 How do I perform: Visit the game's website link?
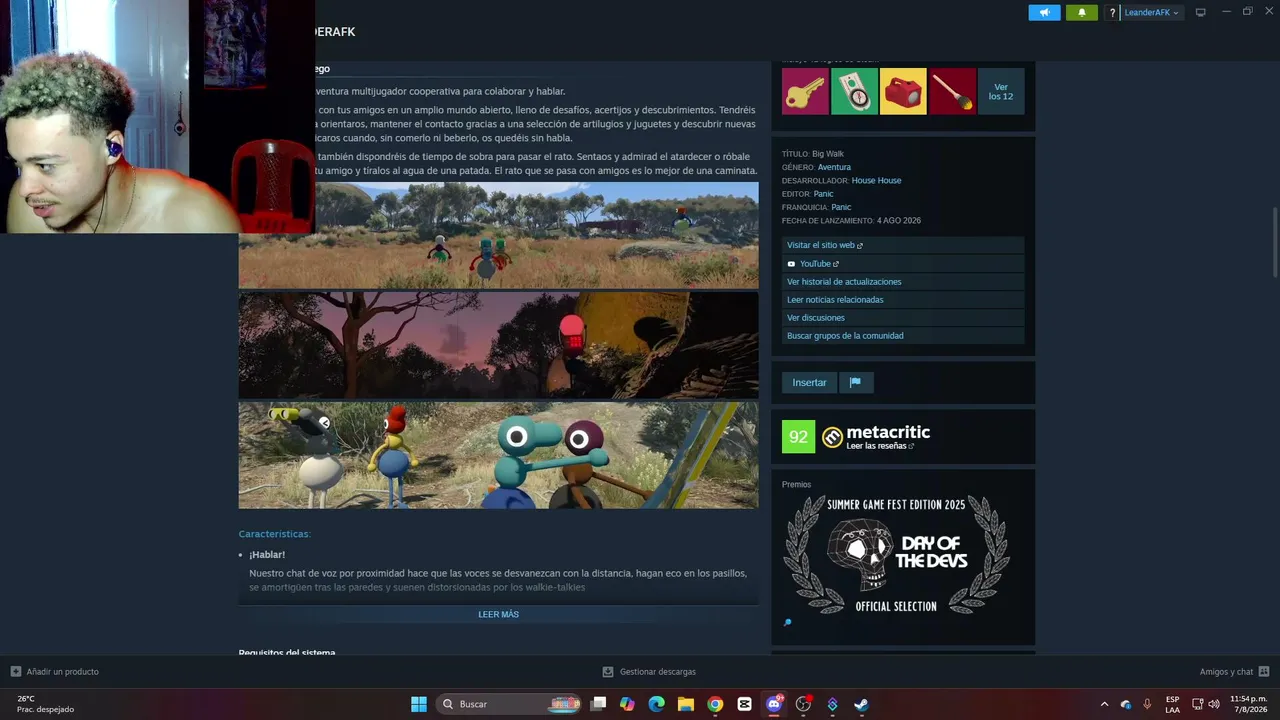coord(903,245)
